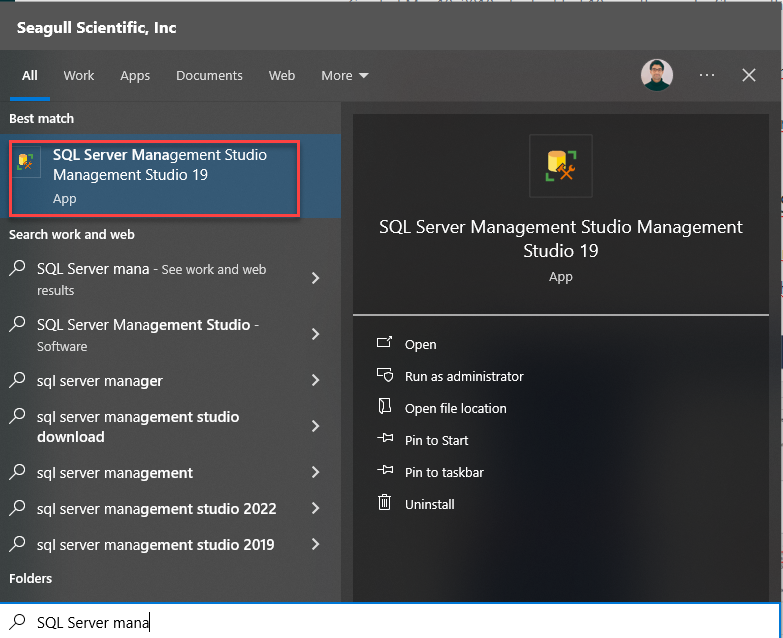Screen dimensions: 783x638
Task: Click search icon beside 'sql server management studio 2022'
Action: [x=17, y=507]
